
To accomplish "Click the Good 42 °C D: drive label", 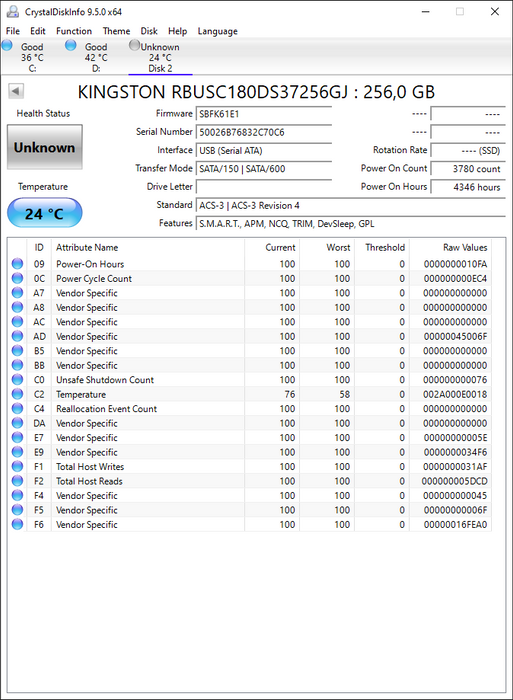I will point(96,57).
